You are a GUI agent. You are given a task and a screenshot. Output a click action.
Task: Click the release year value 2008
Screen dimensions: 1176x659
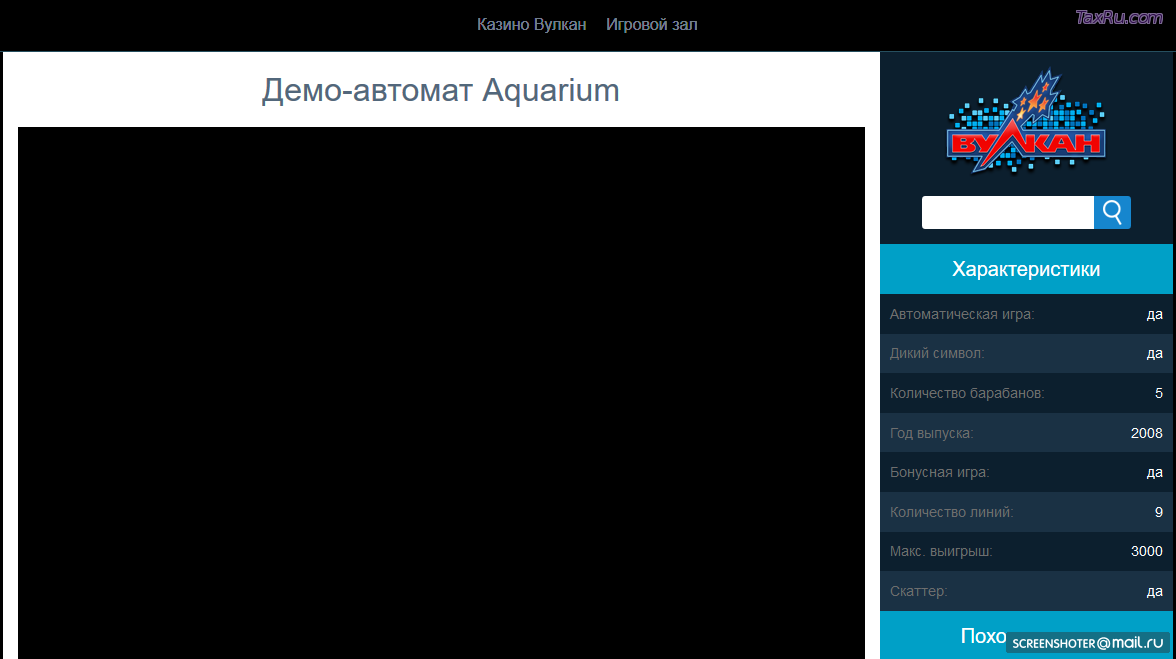point(1146,433)
